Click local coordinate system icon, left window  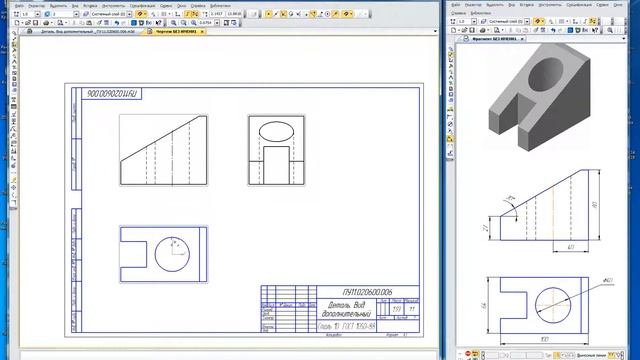pyautogui.click(x=178, y=14)
